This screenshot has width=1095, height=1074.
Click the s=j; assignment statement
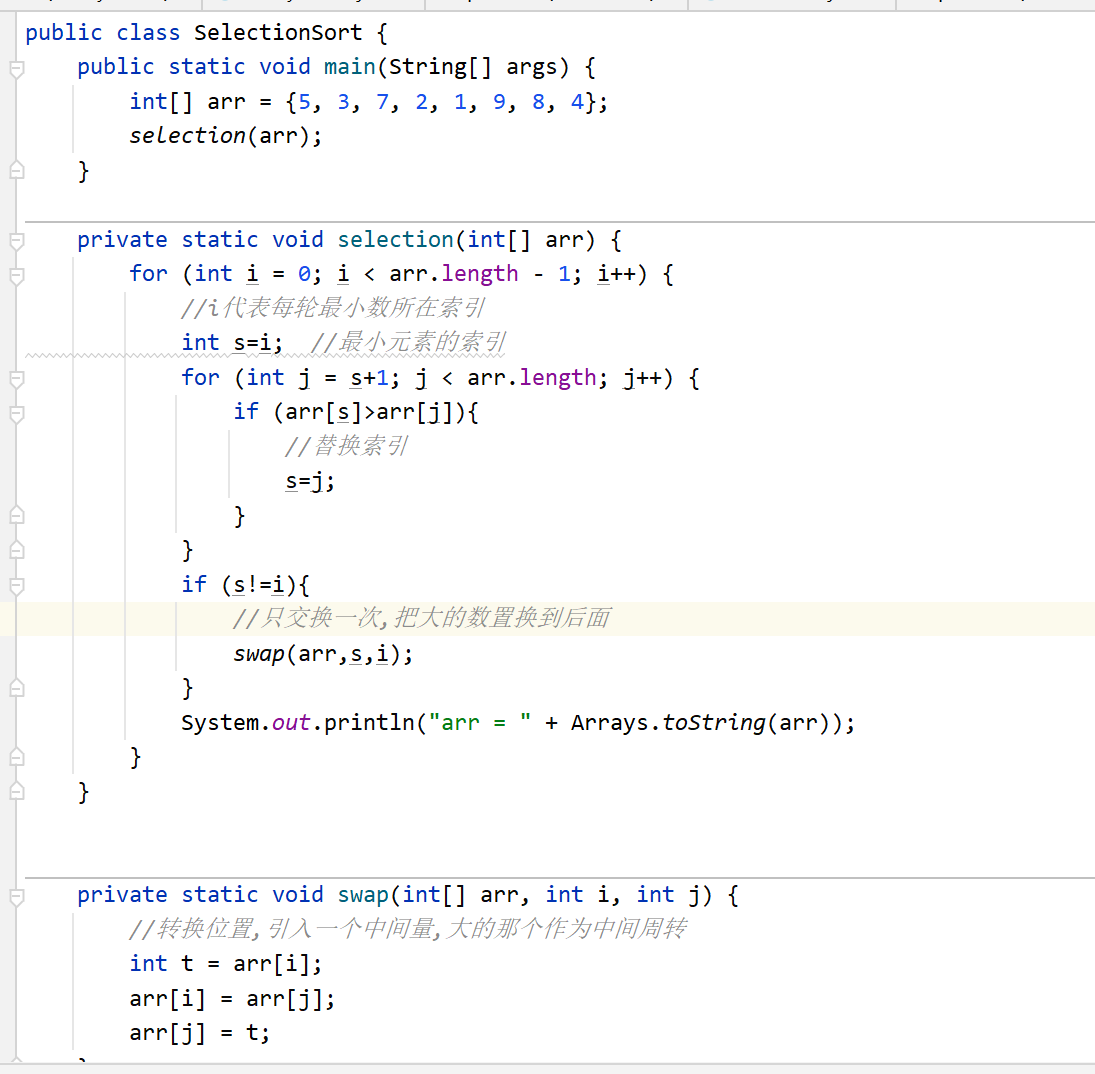pyautogui.click(x=310, y=482)
